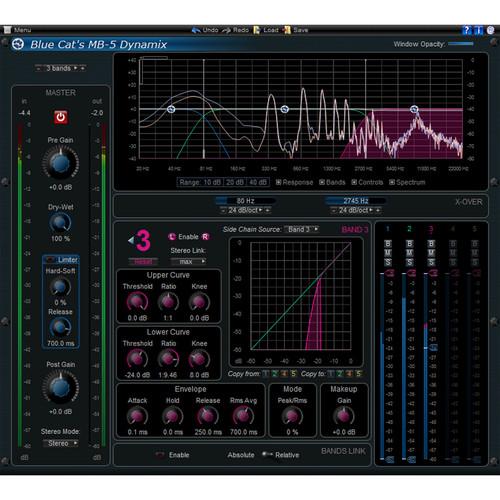Click the globe icon in the top right corner
Image resolution: width=500 pixels, height=500 pixels.
[490, 30]
